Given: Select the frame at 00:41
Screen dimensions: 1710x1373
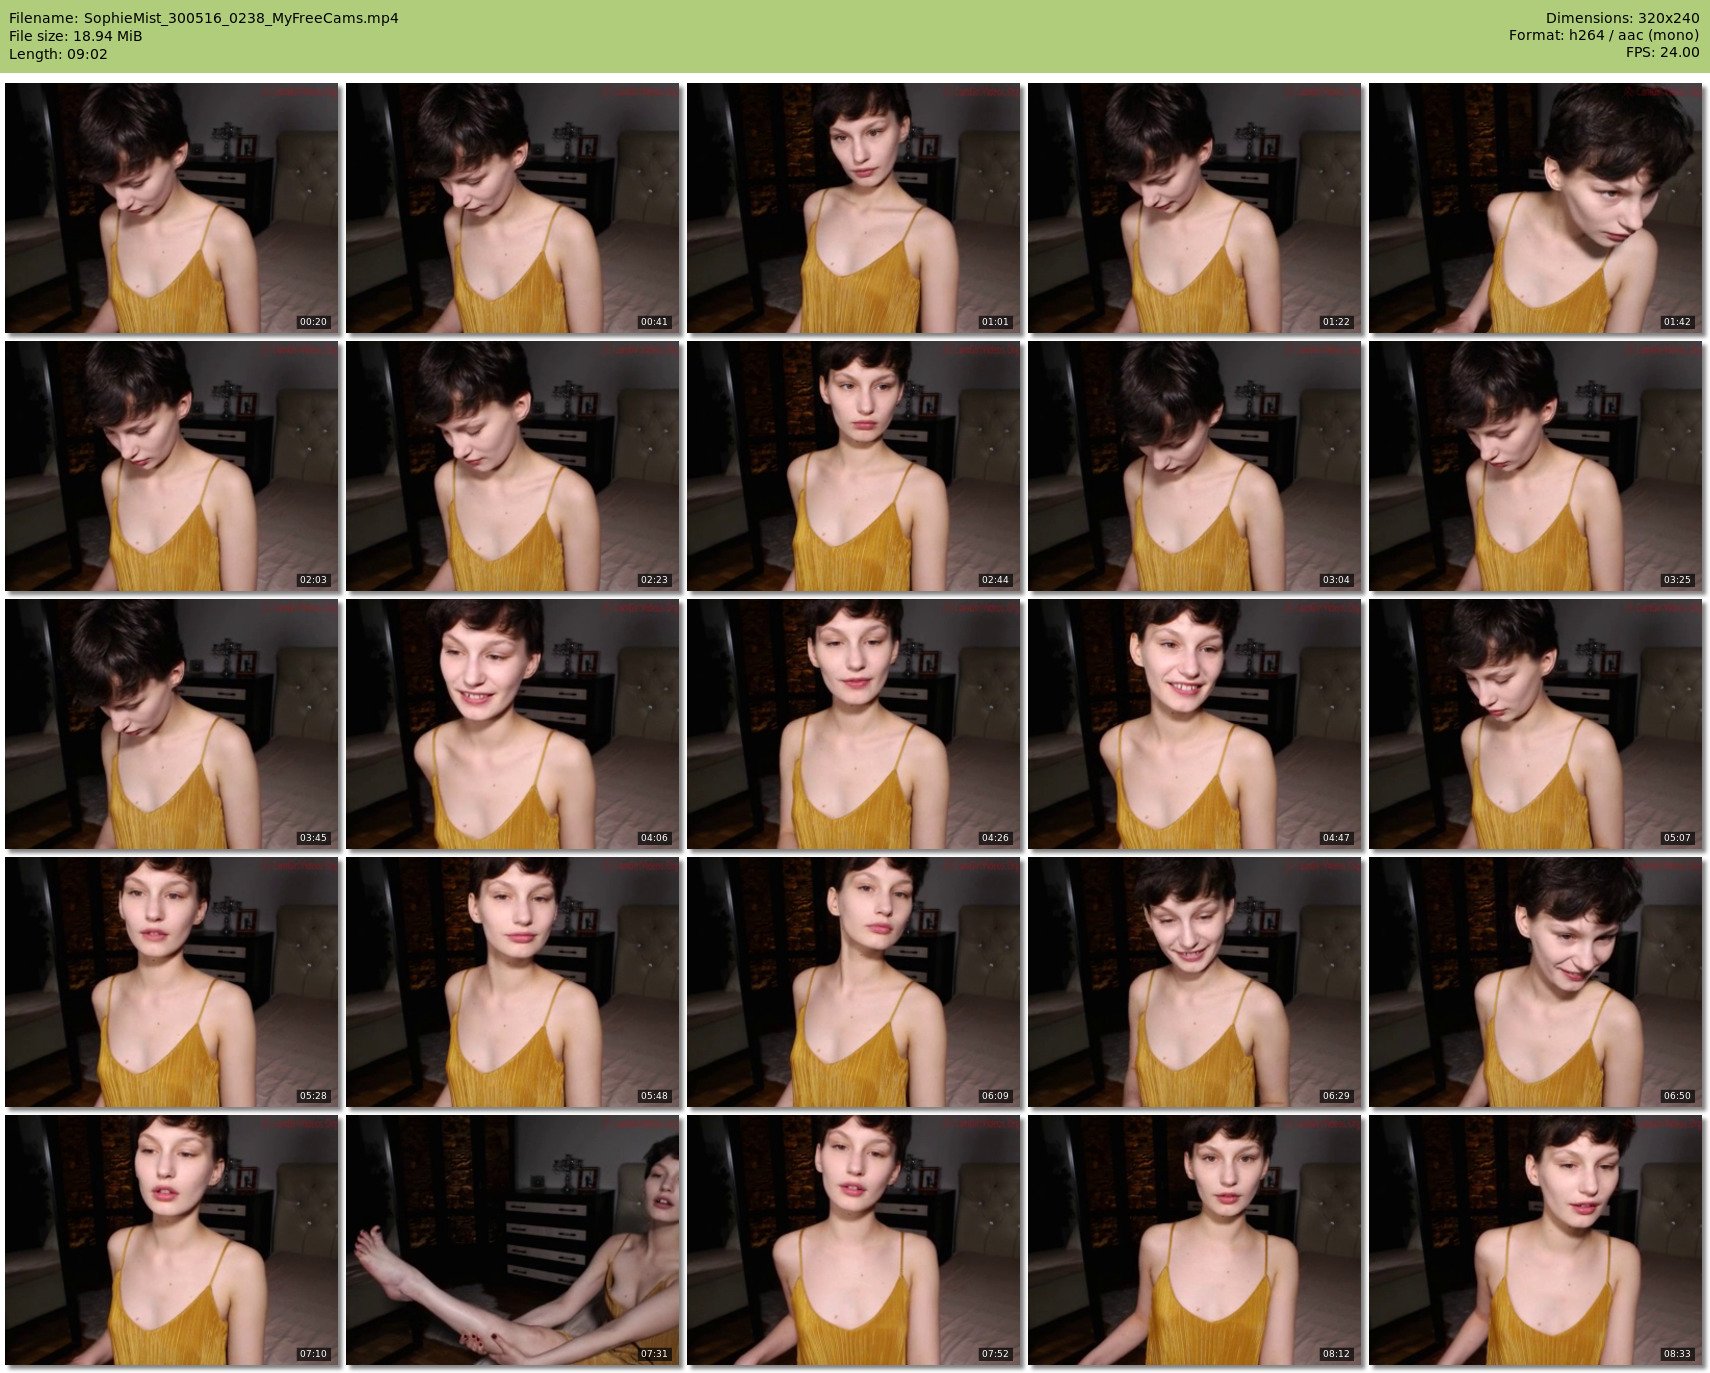Looking at the screenshot, I should [513, 208].
